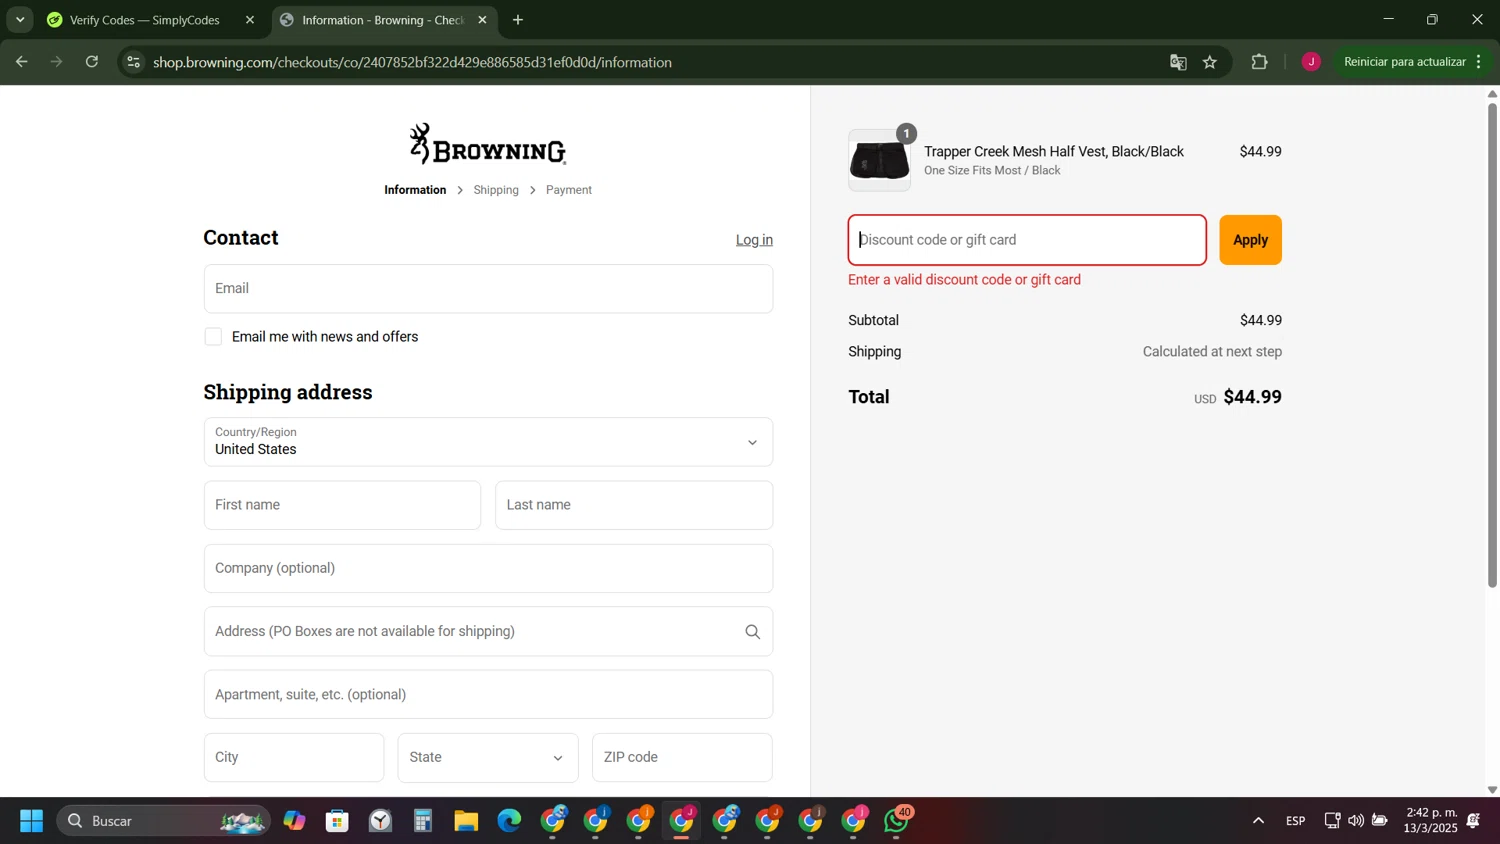Image resolution: width=1500 pixels, height=844 pixels.
Task: Open the Clock app in taskbar
Action: [x=380, y=821]
